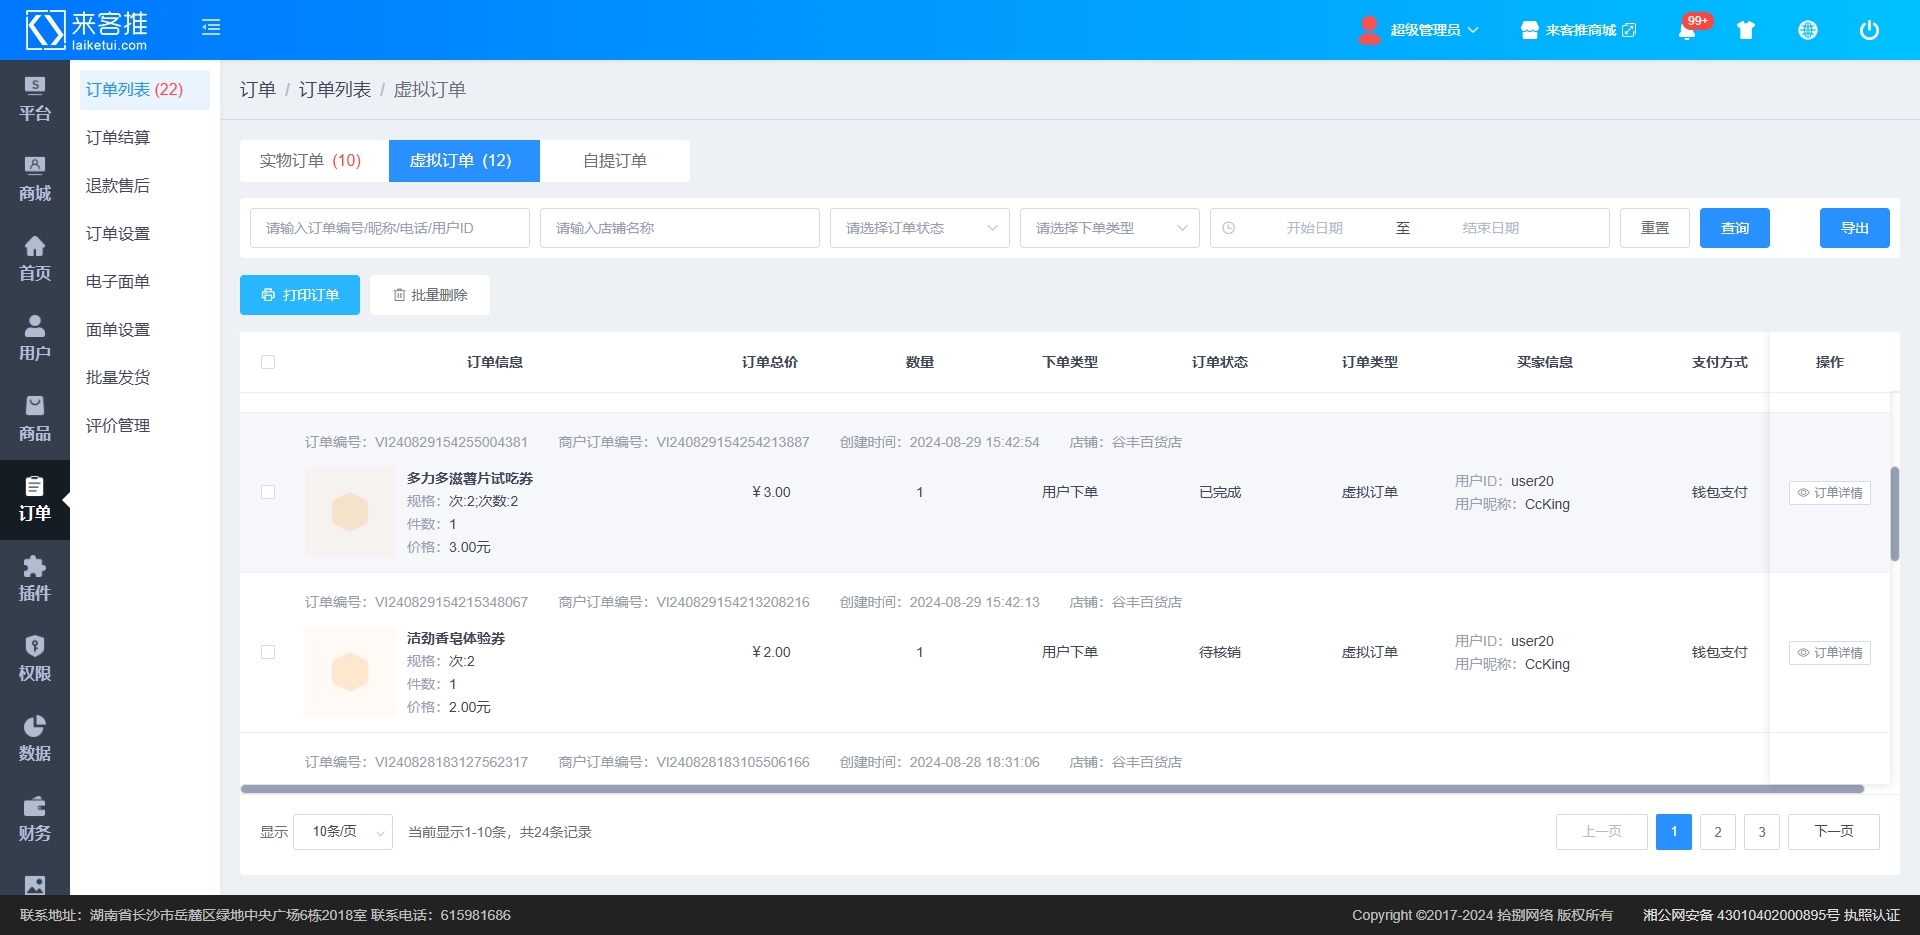Open the 10条/页 page size dropdown

tap(342, 832)
